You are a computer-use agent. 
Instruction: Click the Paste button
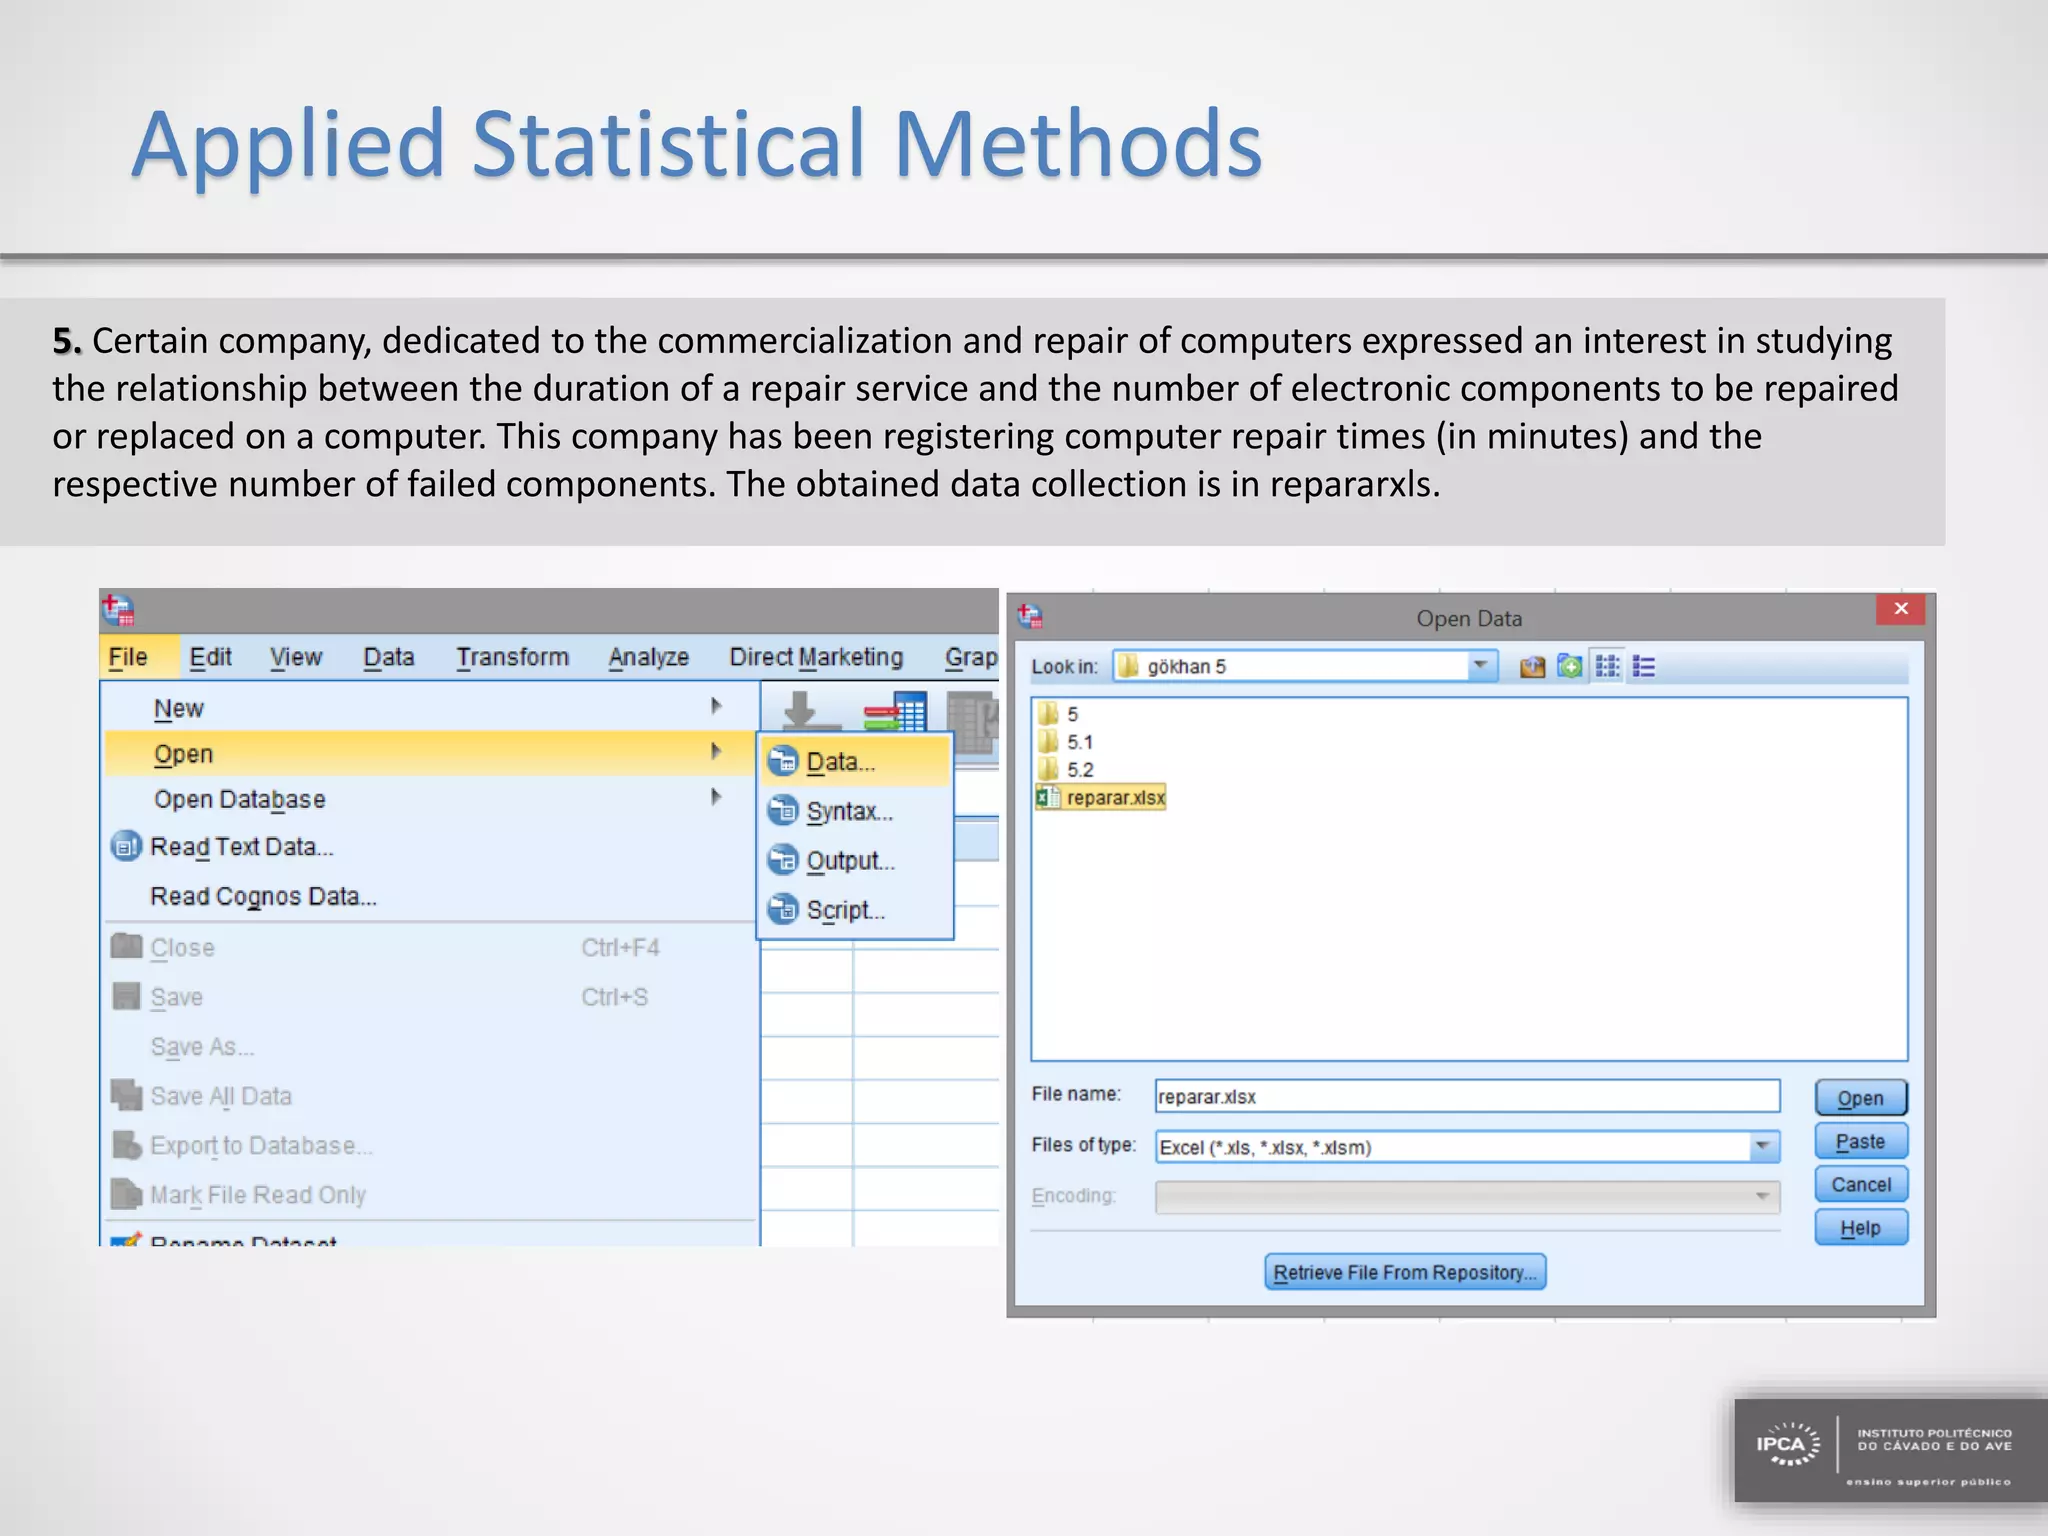[x=1861, y=1141]
